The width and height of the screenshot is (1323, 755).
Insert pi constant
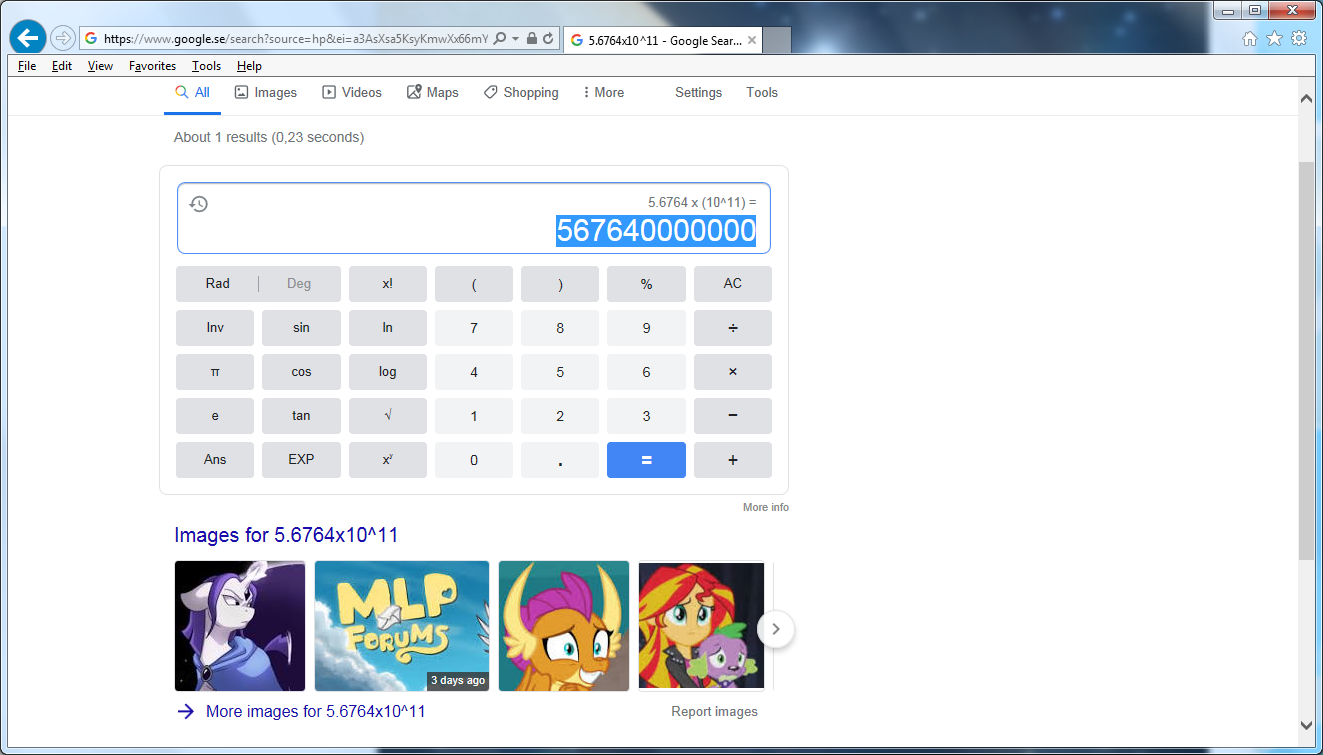click(215, 372)
